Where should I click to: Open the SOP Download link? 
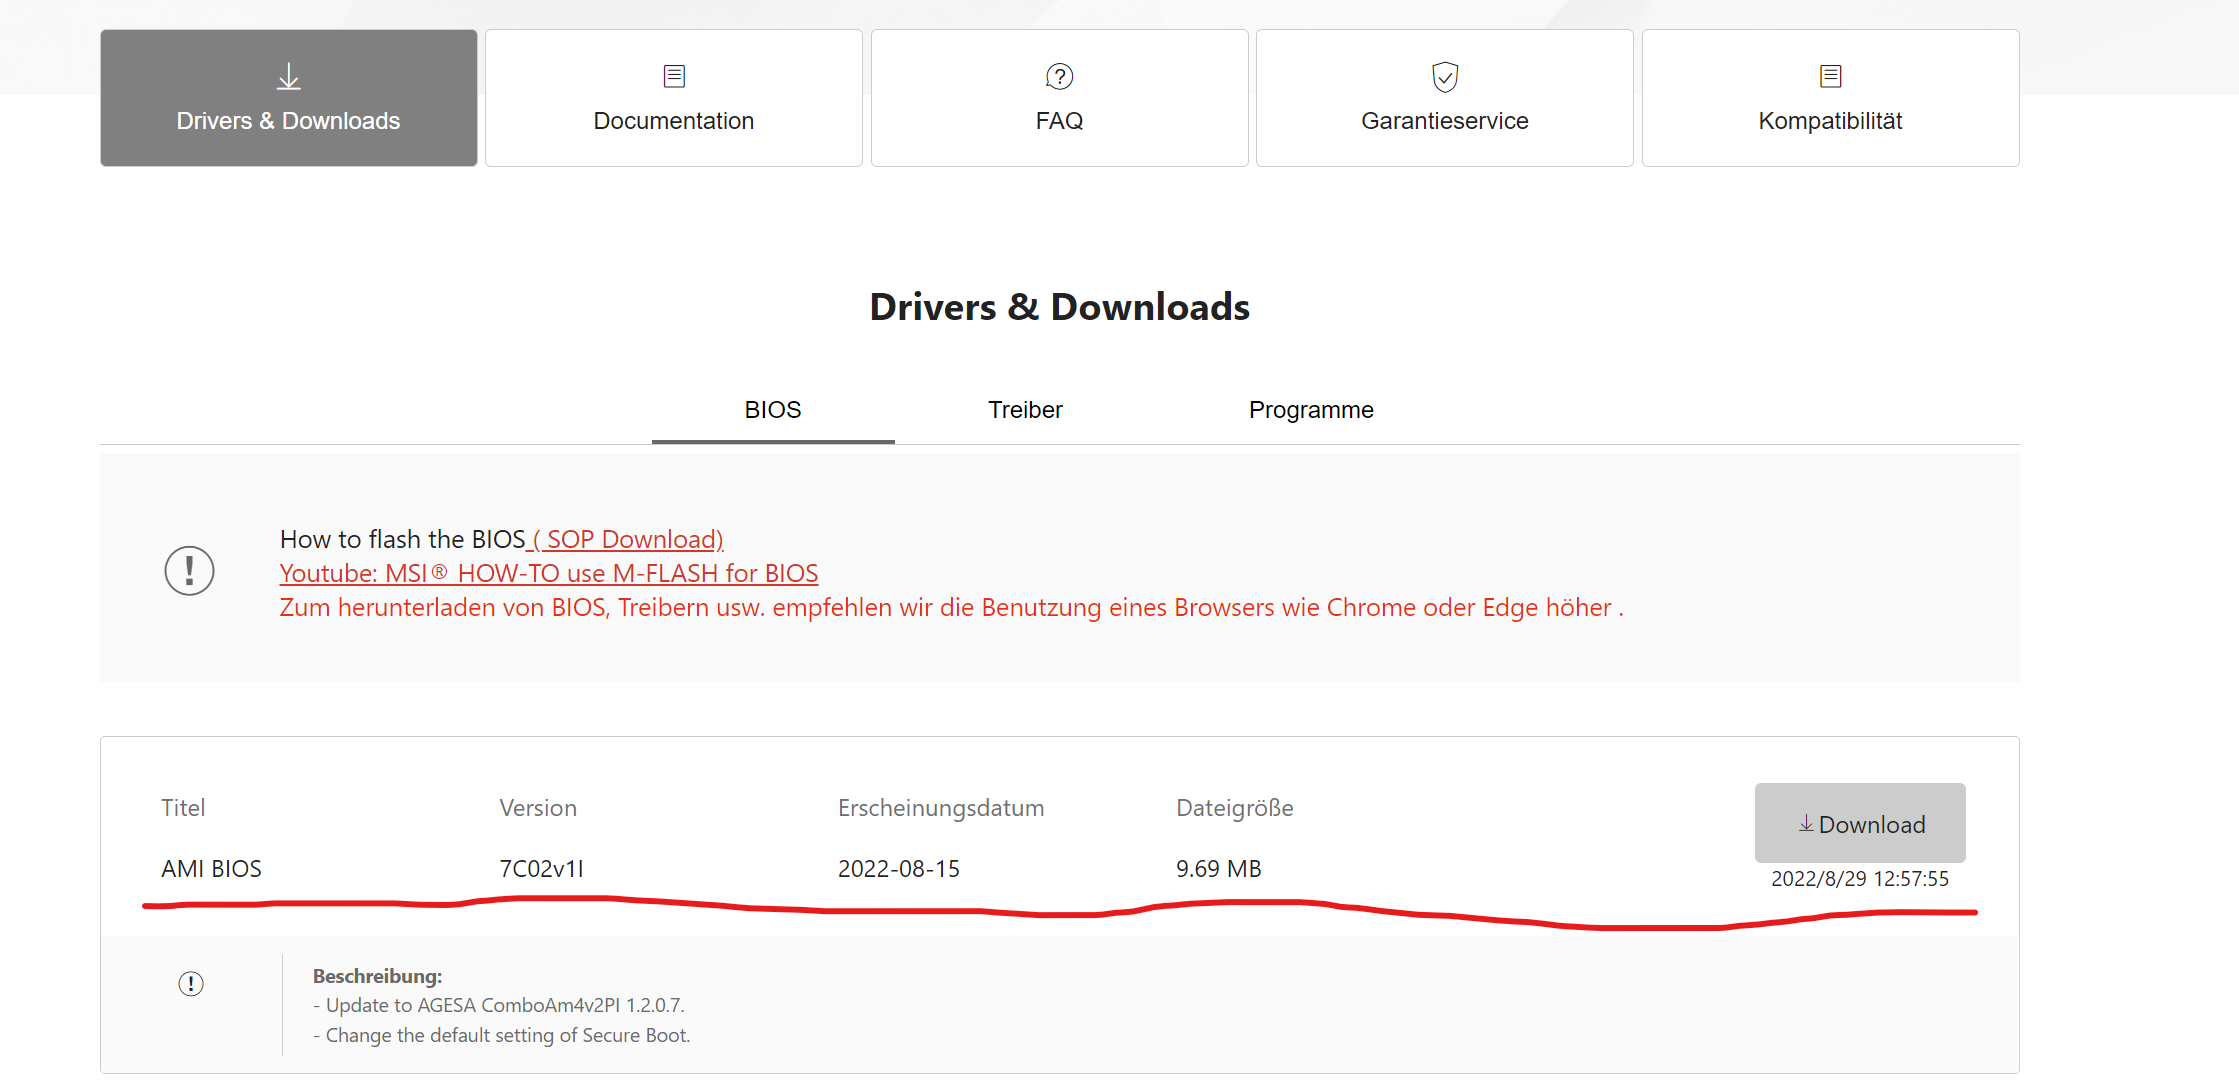pyautogui.click(x=629, y=540)
